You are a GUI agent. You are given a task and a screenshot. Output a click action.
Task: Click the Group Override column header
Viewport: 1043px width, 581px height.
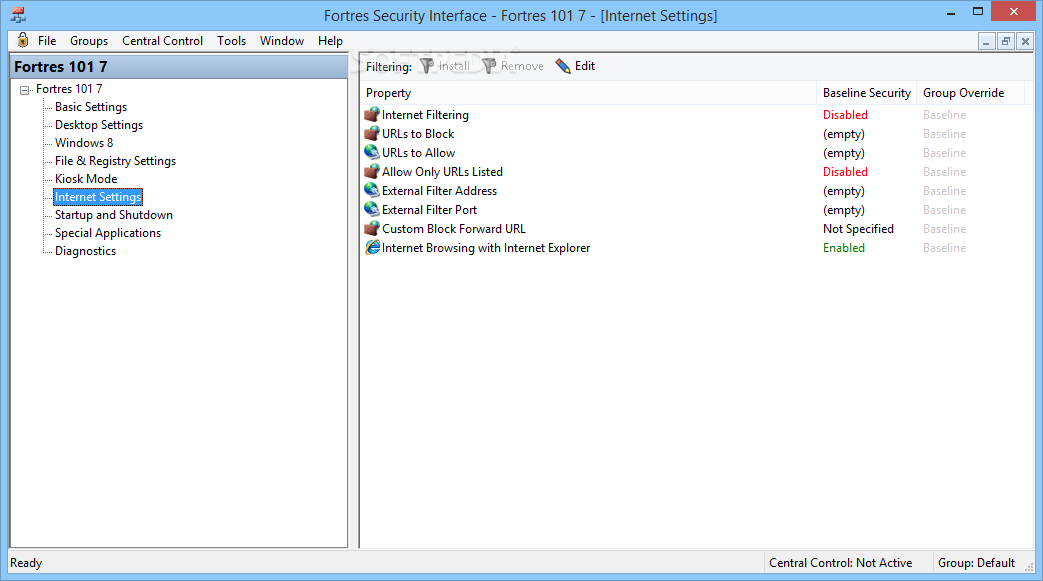970,93
